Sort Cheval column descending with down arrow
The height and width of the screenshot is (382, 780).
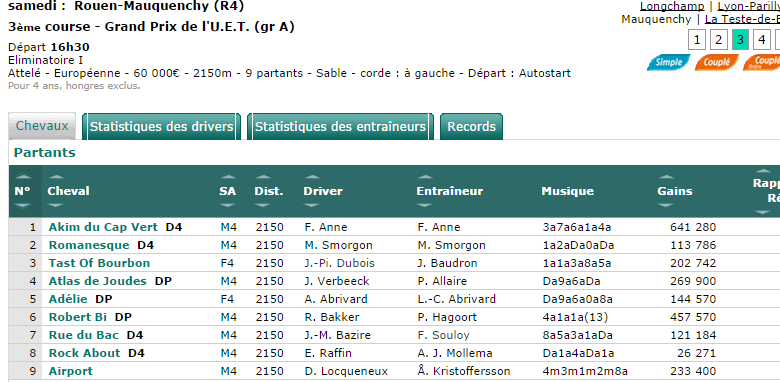[56, 205]
